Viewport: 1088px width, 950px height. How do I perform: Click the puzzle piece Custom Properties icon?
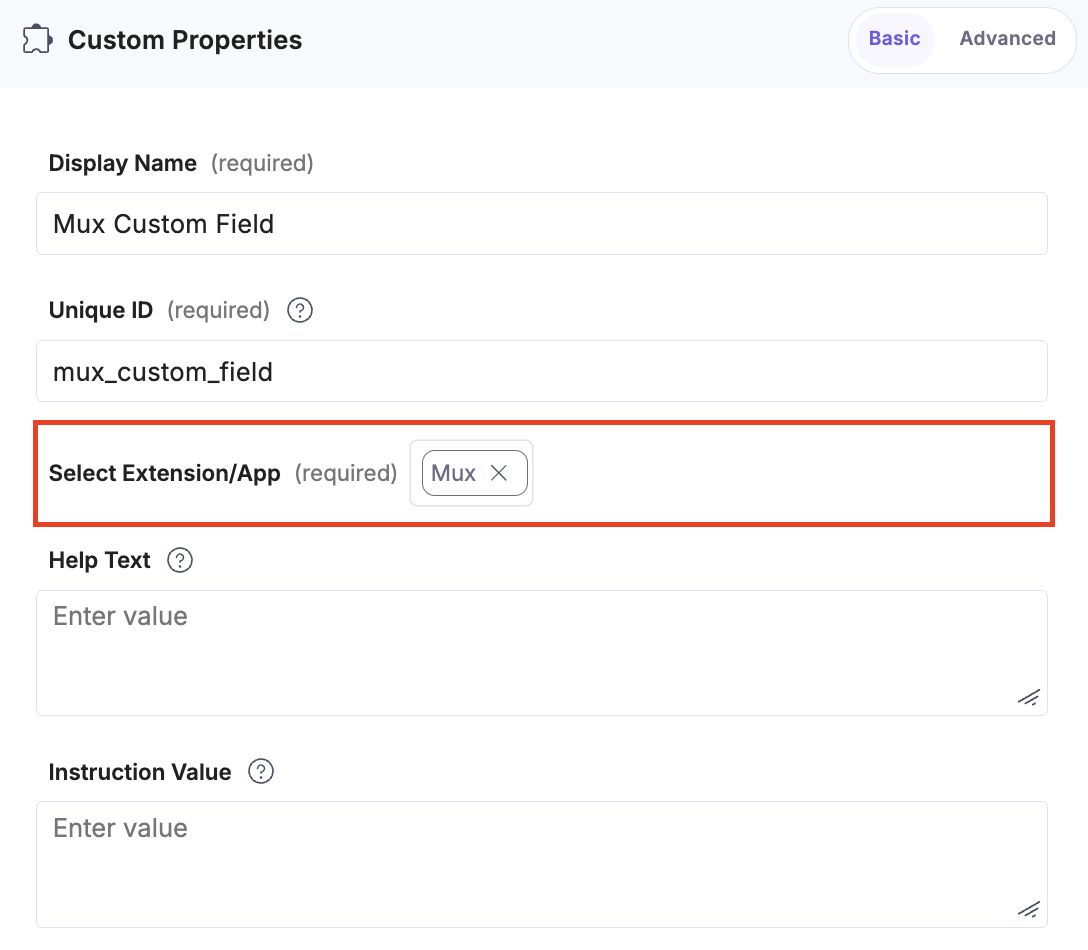35,40
